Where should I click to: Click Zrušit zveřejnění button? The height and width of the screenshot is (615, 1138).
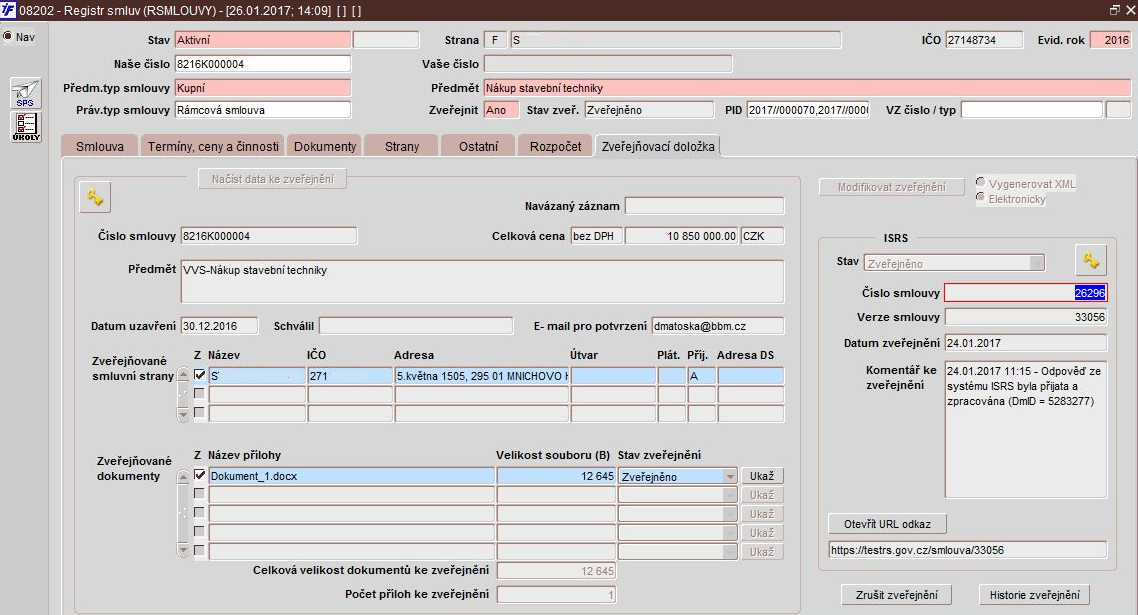896,595
